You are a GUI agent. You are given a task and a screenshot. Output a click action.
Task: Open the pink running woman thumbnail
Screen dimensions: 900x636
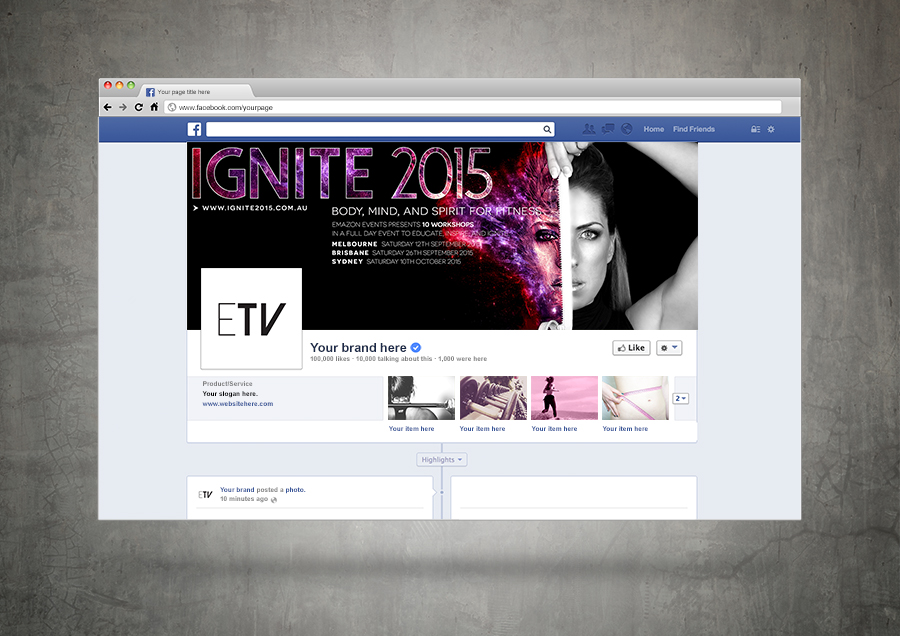tap(564, 398)
